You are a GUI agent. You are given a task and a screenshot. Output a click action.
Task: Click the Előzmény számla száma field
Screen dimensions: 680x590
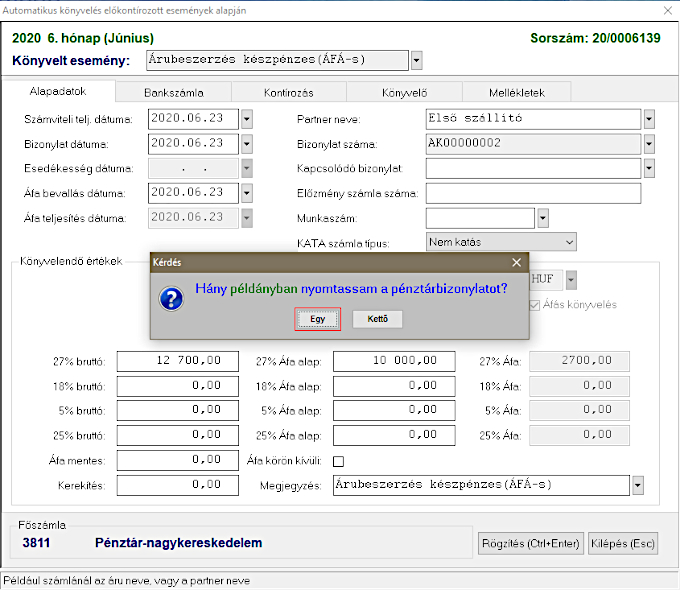click(532, 193)
